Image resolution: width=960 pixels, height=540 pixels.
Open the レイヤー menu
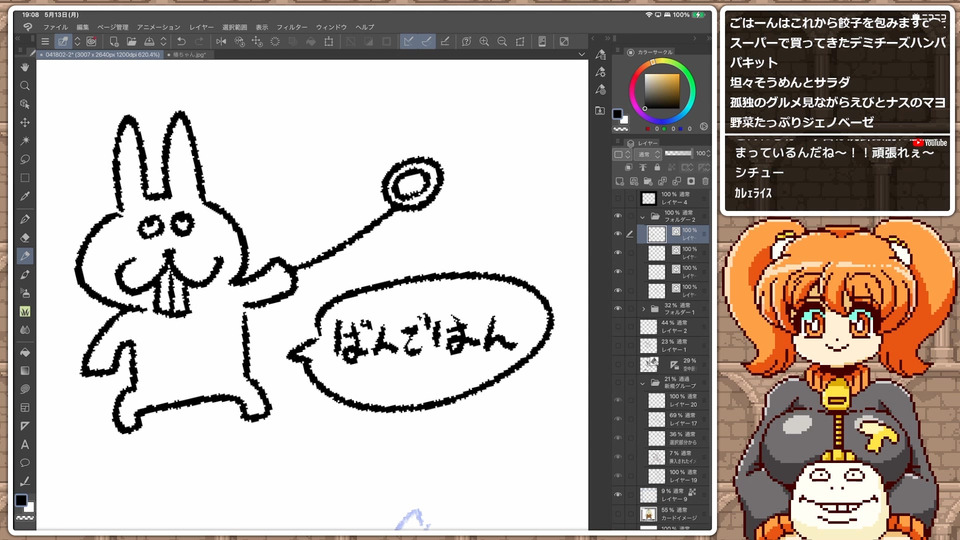pyautogui.click(x=201, y=27)
